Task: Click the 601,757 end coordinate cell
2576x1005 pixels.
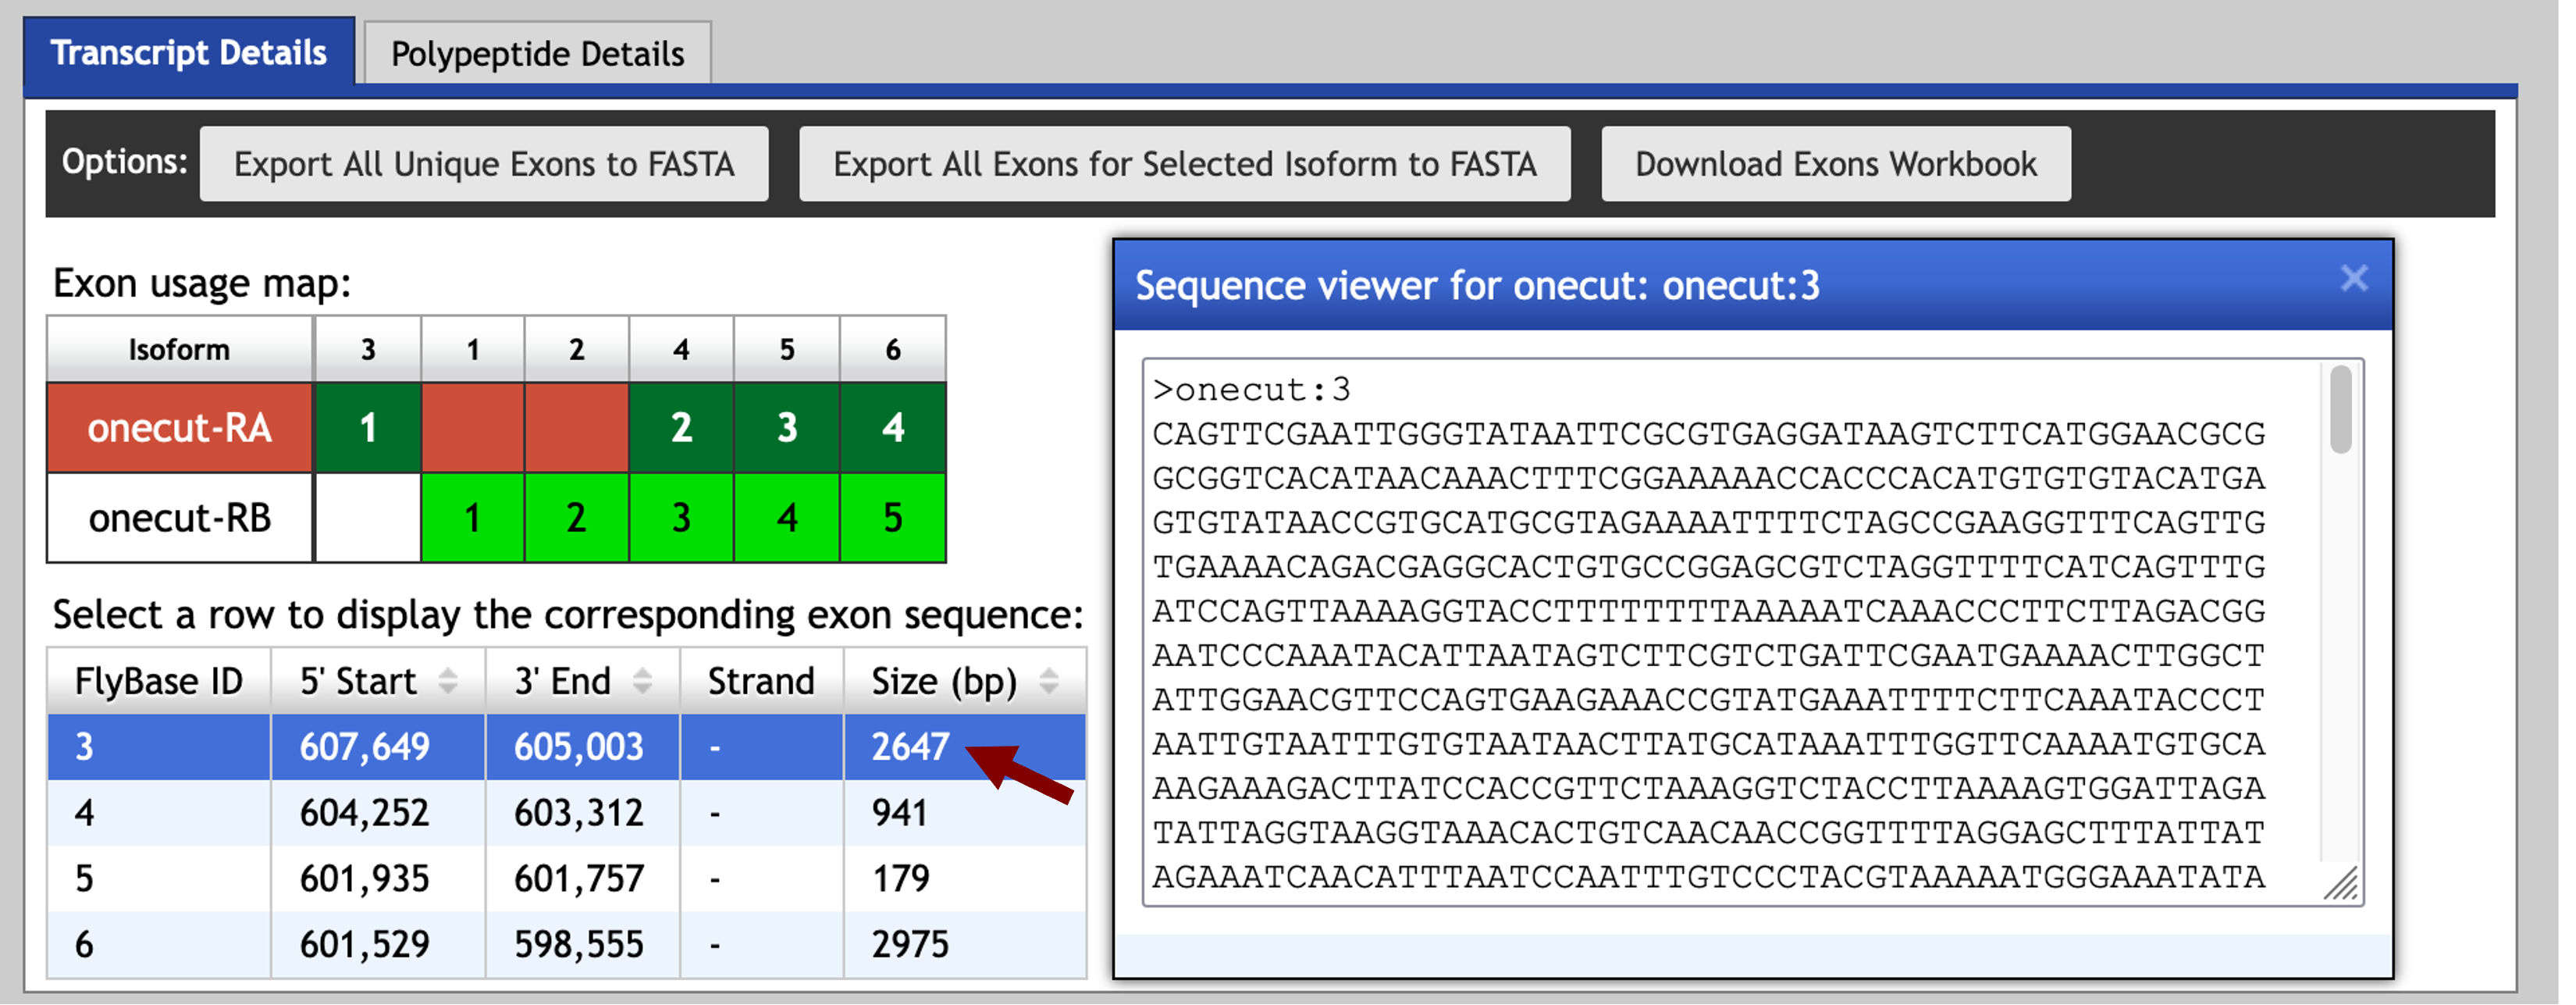Action: pyautogui.click(x=583, y=879)
